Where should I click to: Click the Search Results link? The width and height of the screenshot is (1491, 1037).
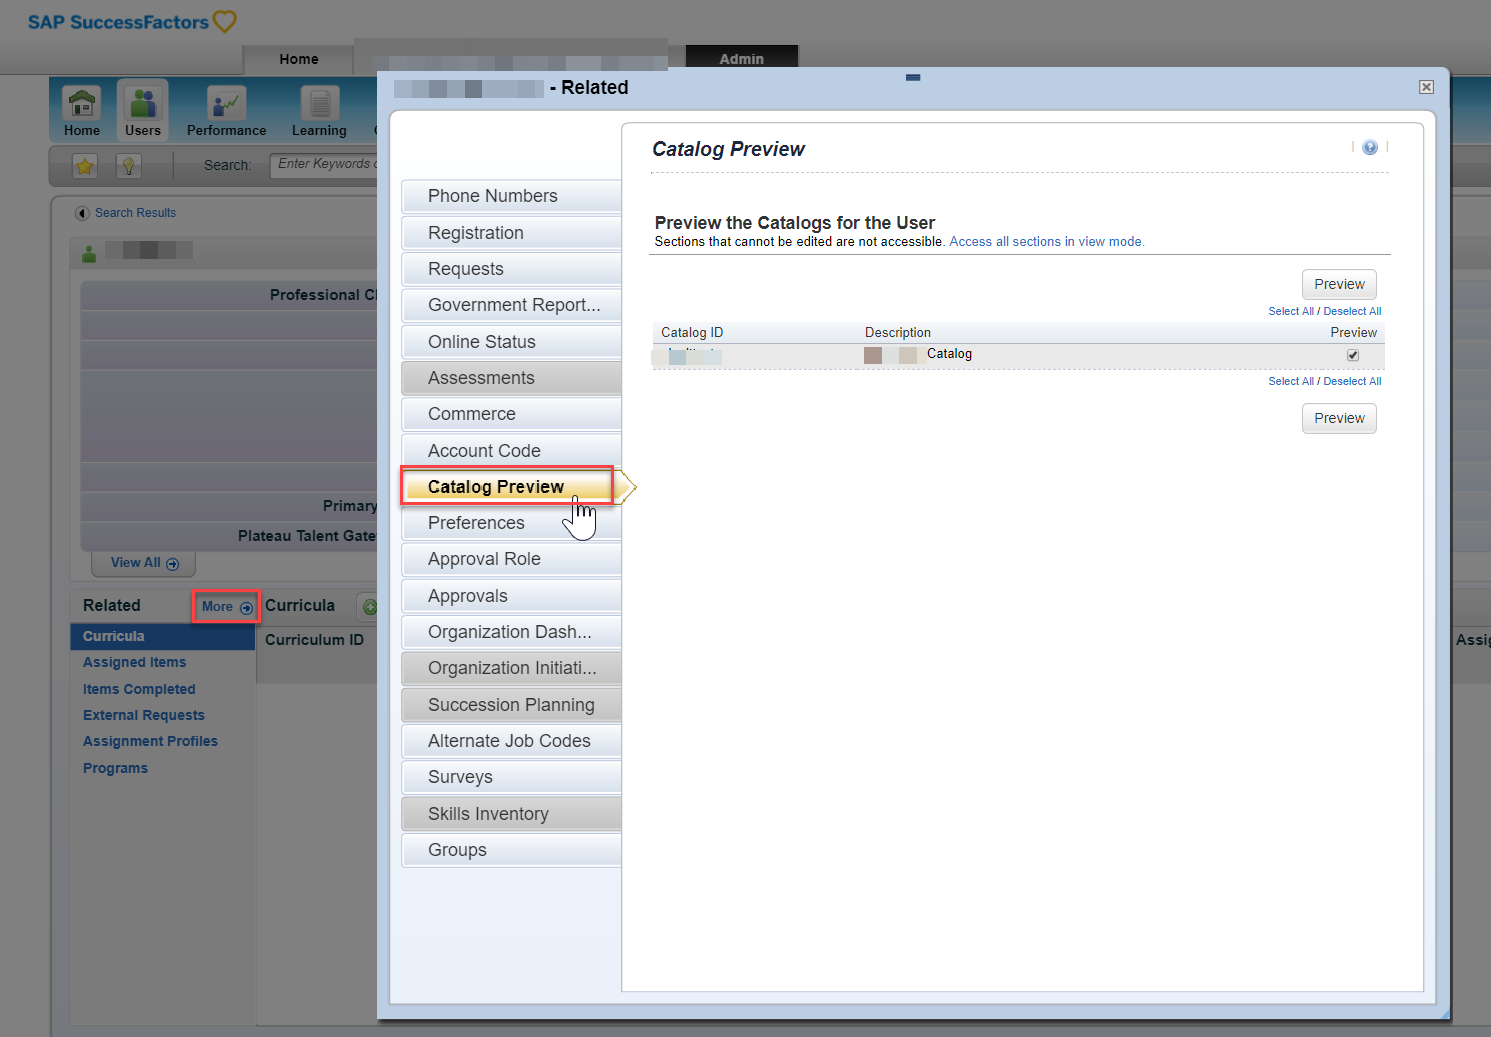[x=135, y=213]
